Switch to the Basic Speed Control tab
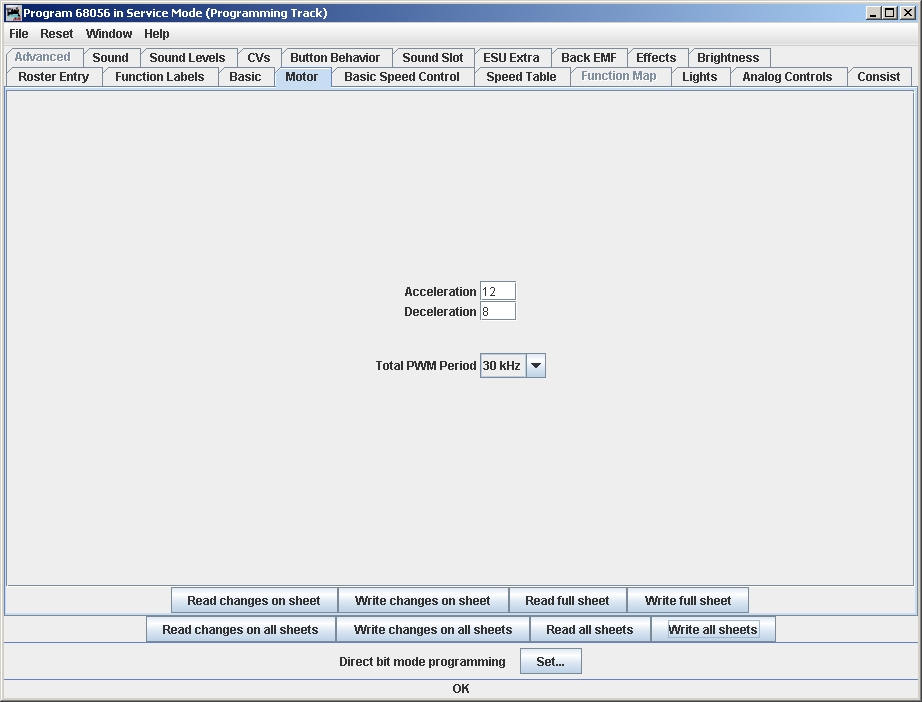Viewport: 922px width, 702px height. point(402,76)
